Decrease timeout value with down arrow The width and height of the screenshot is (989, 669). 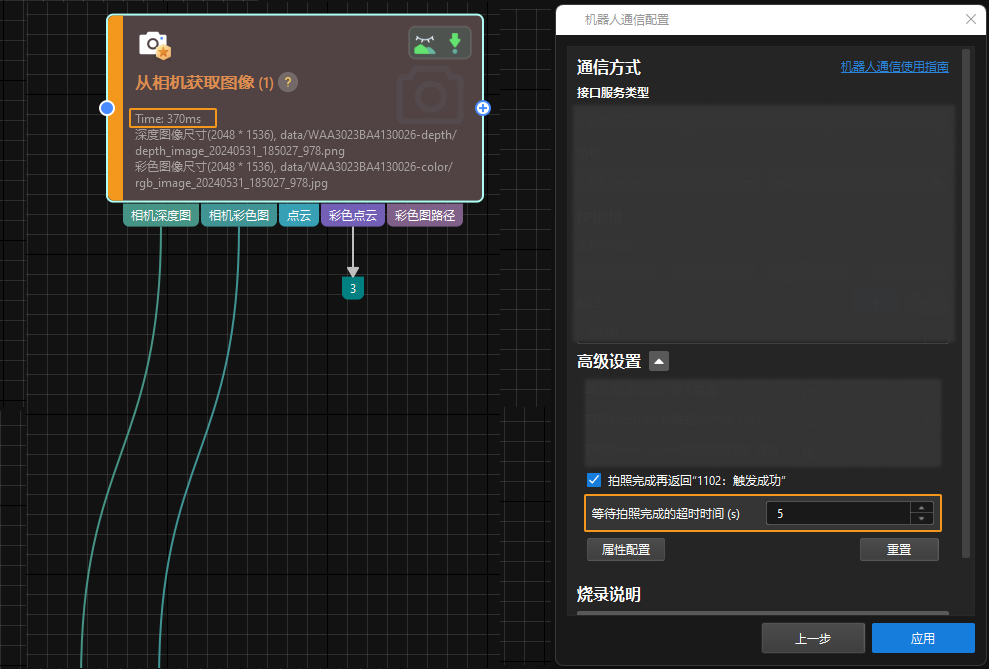[921, 519]
